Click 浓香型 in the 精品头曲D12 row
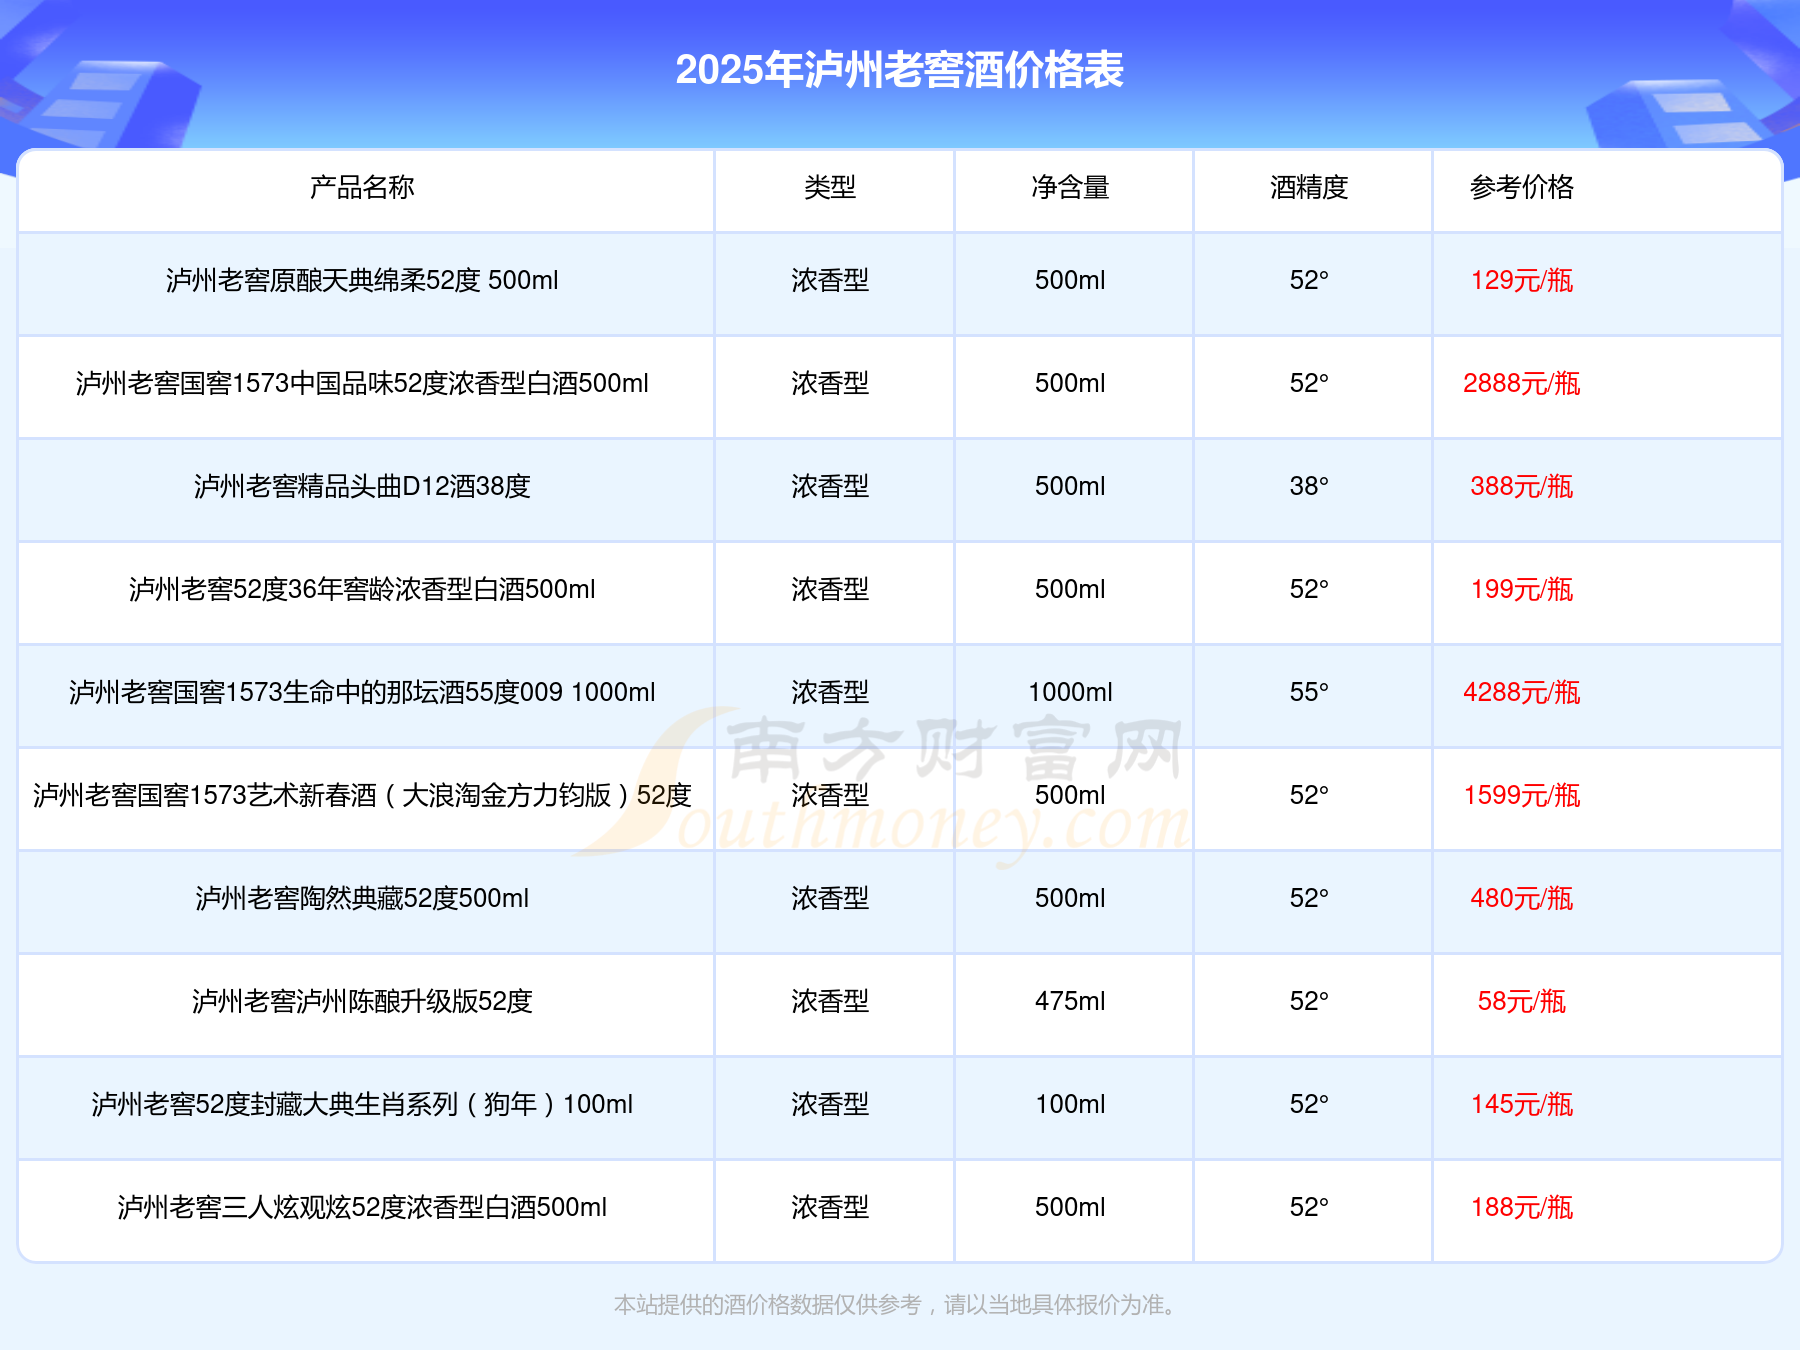This screenshot has height=1350, width=1800. pyautogui.click(x=830, y=486)
